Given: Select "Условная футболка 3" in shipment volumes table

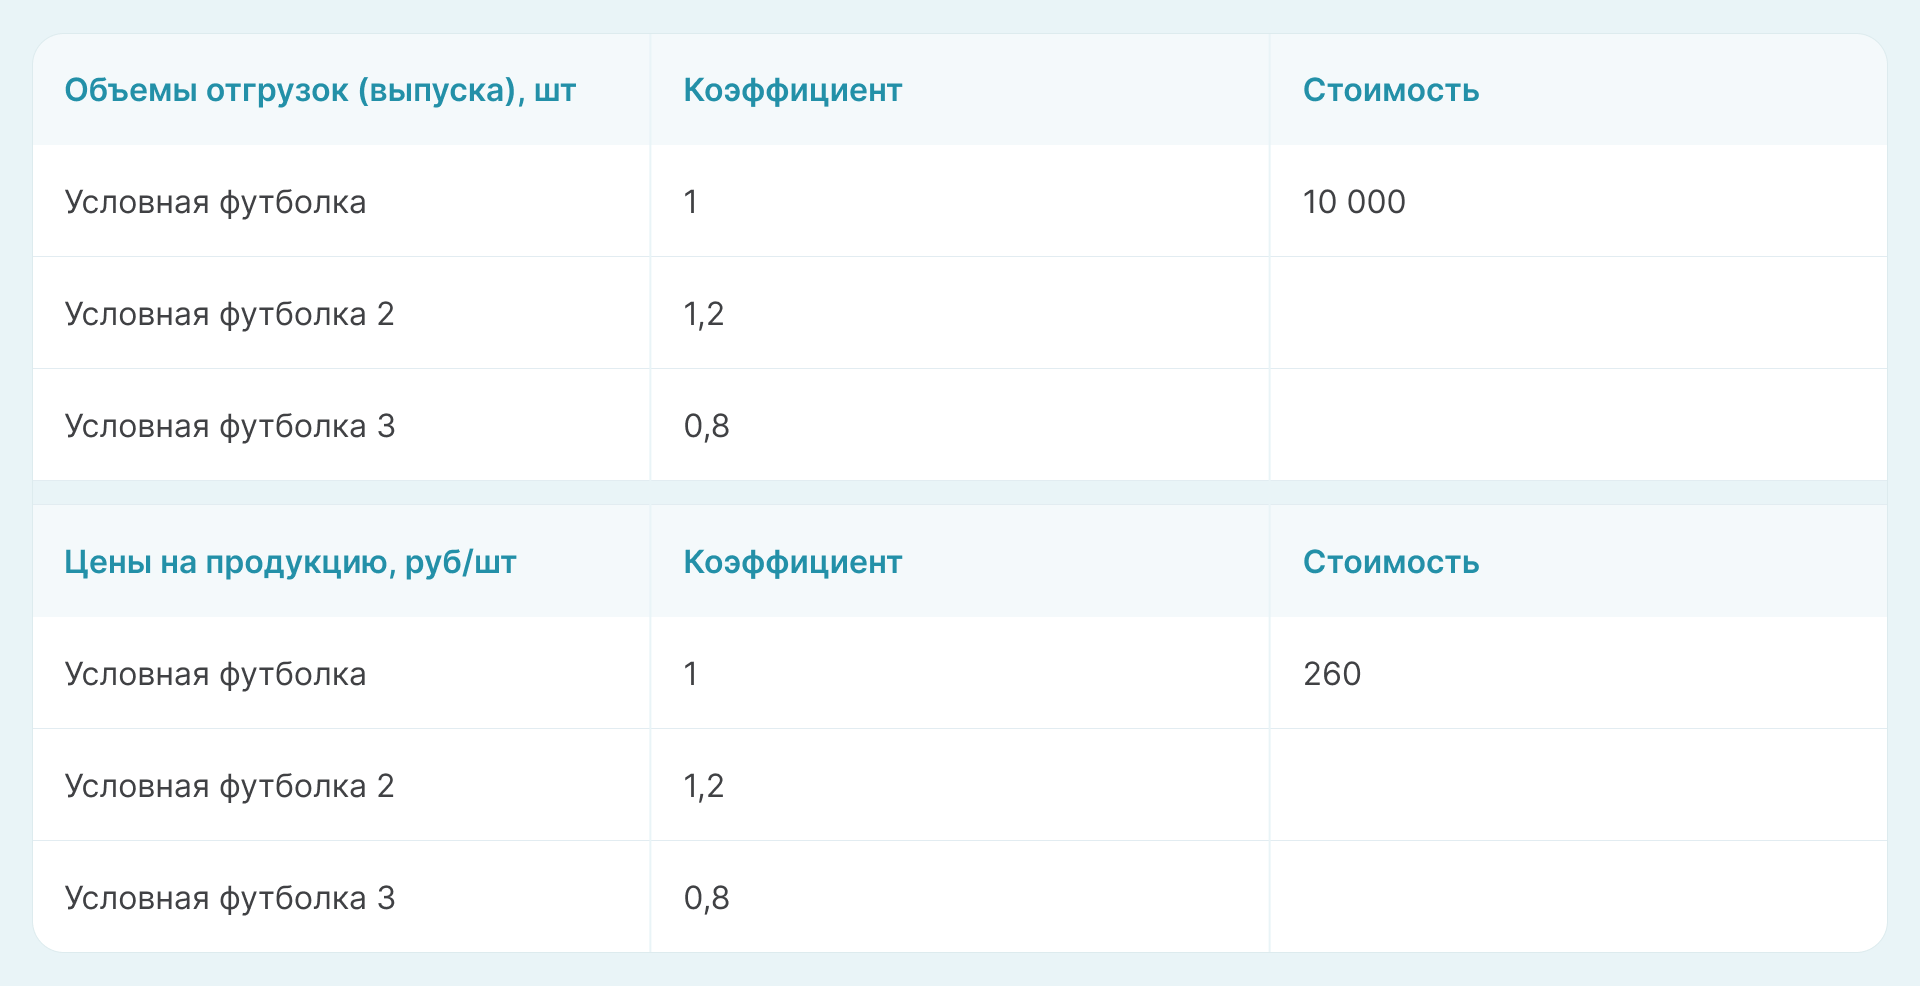Looking at the screenshot, I should coord(229,427).
